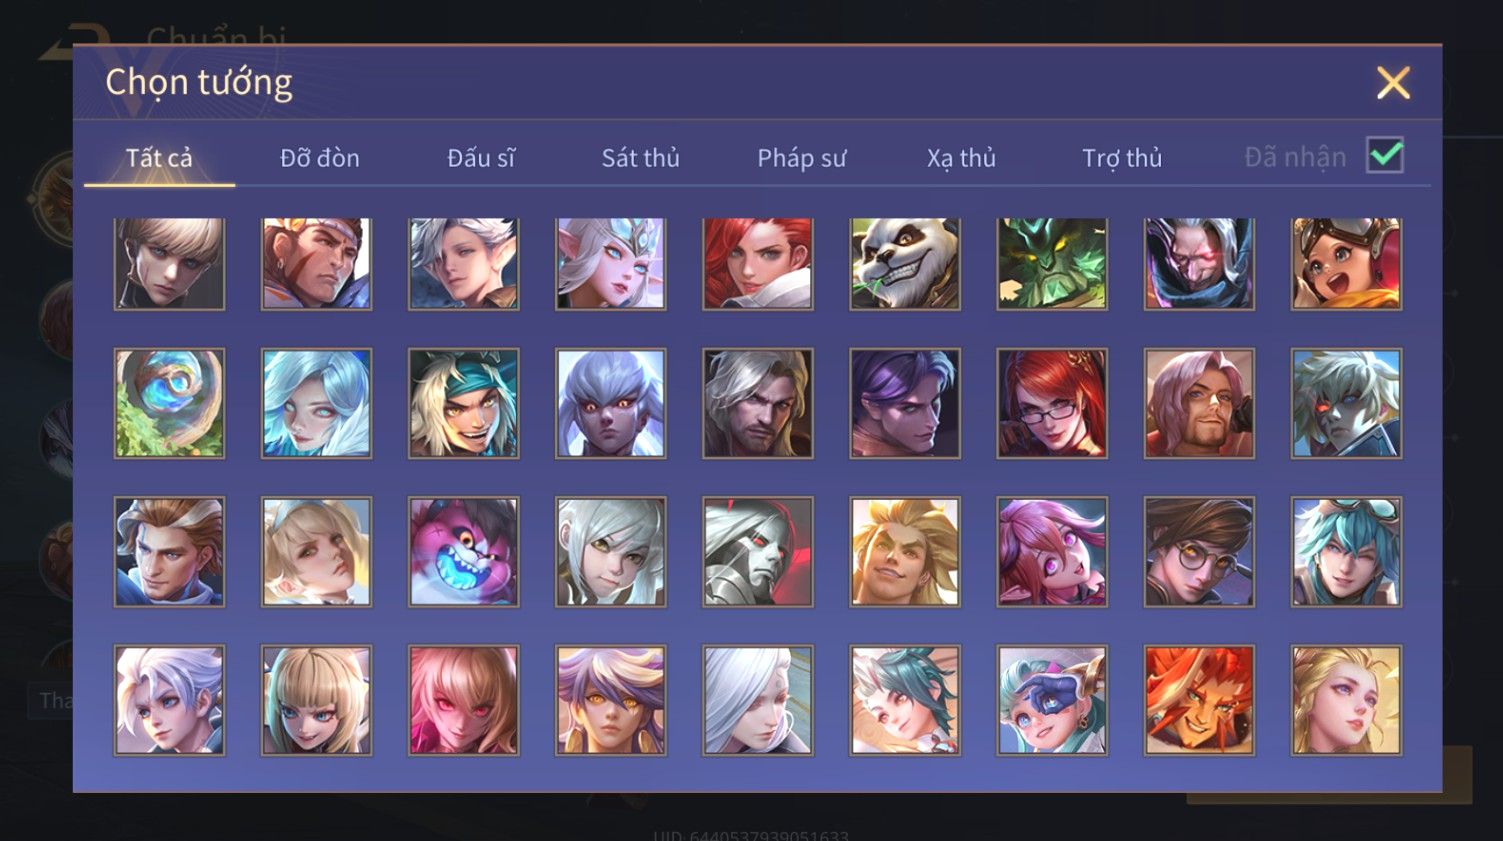Filter by Pháp sư tab
The image size is (1503, 841).
[x=802, y=158]
